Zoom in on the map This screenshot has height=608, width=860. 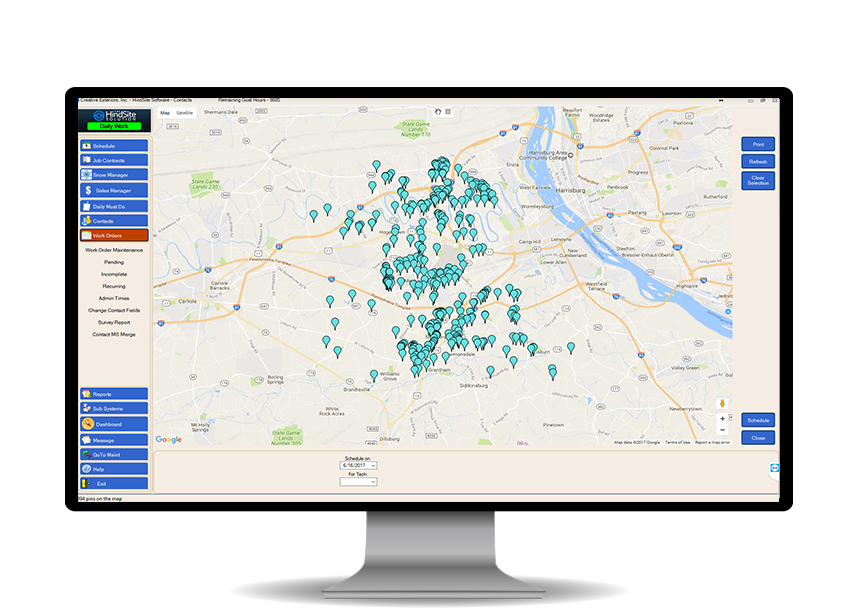click(722, 418)
